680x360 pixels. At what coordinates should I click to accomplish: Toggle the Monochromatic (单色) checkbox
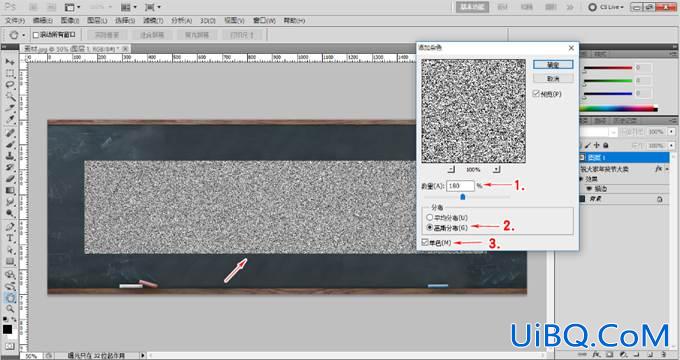425,243
